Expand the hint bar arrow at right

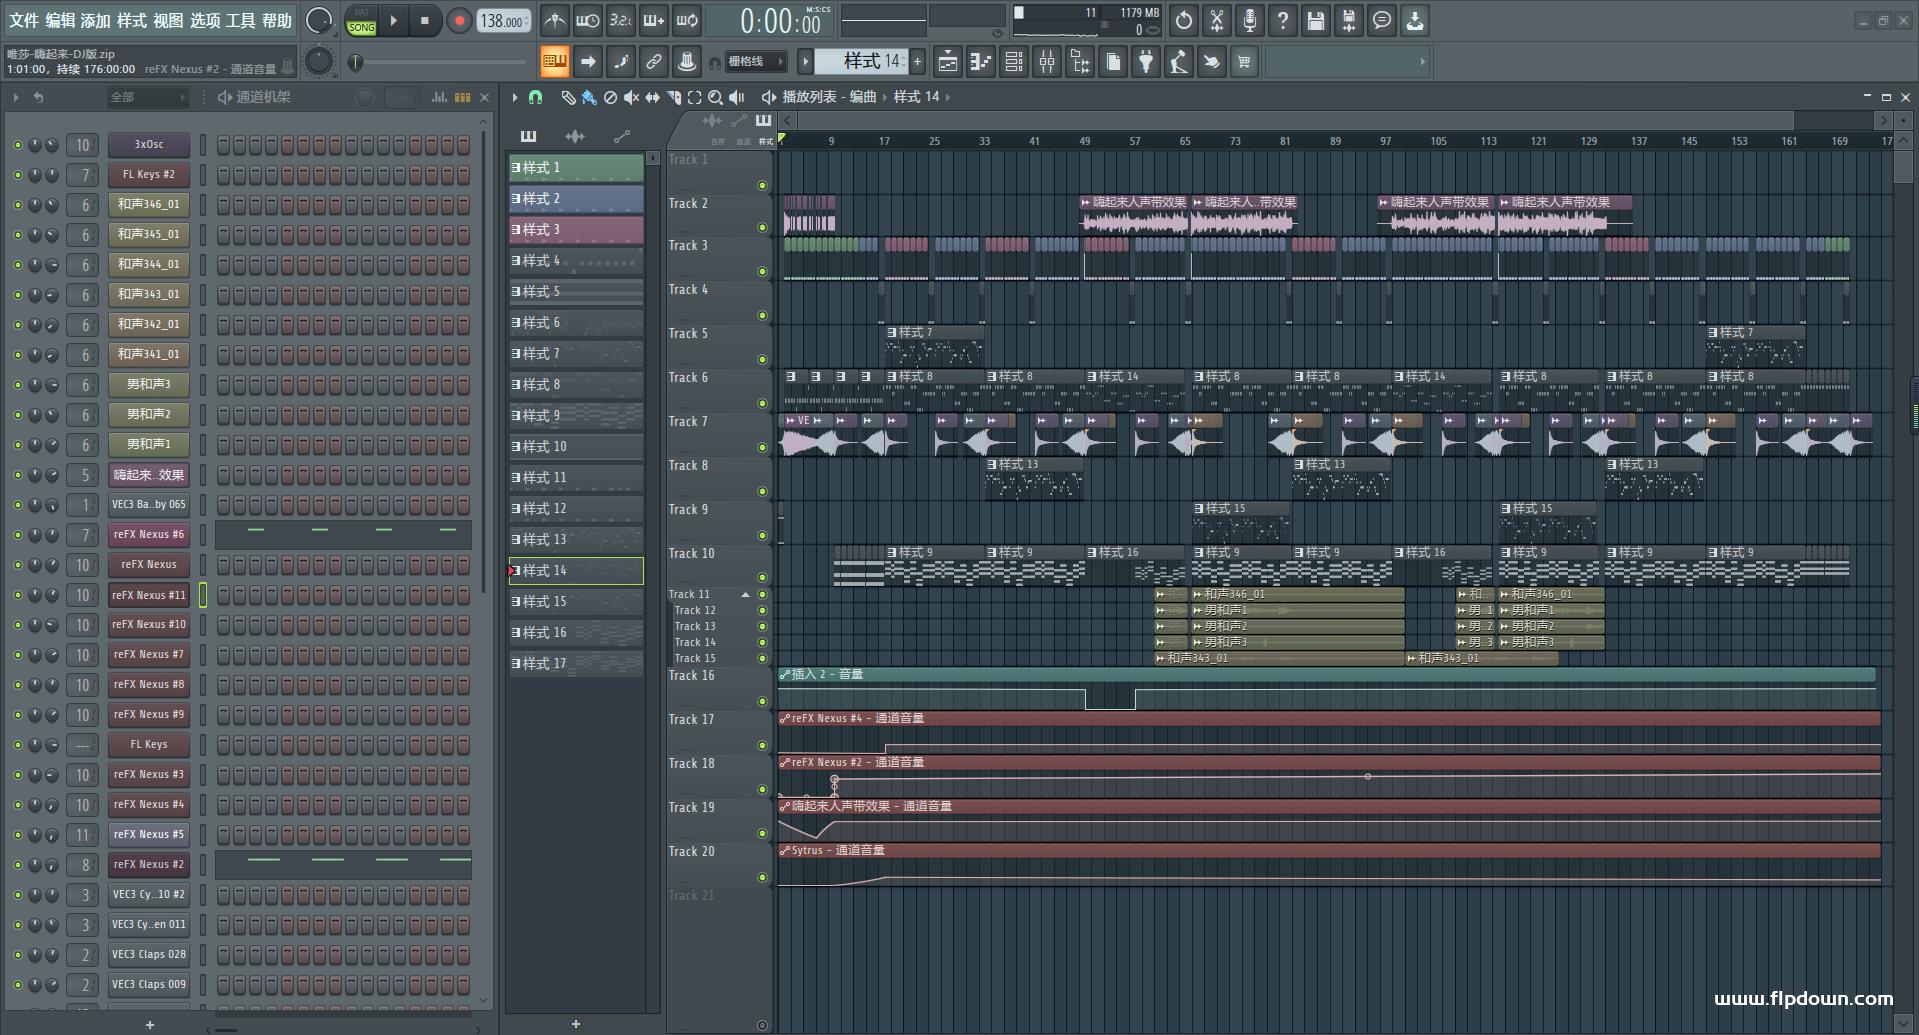pyautogui.click(x=1422, y=62)
